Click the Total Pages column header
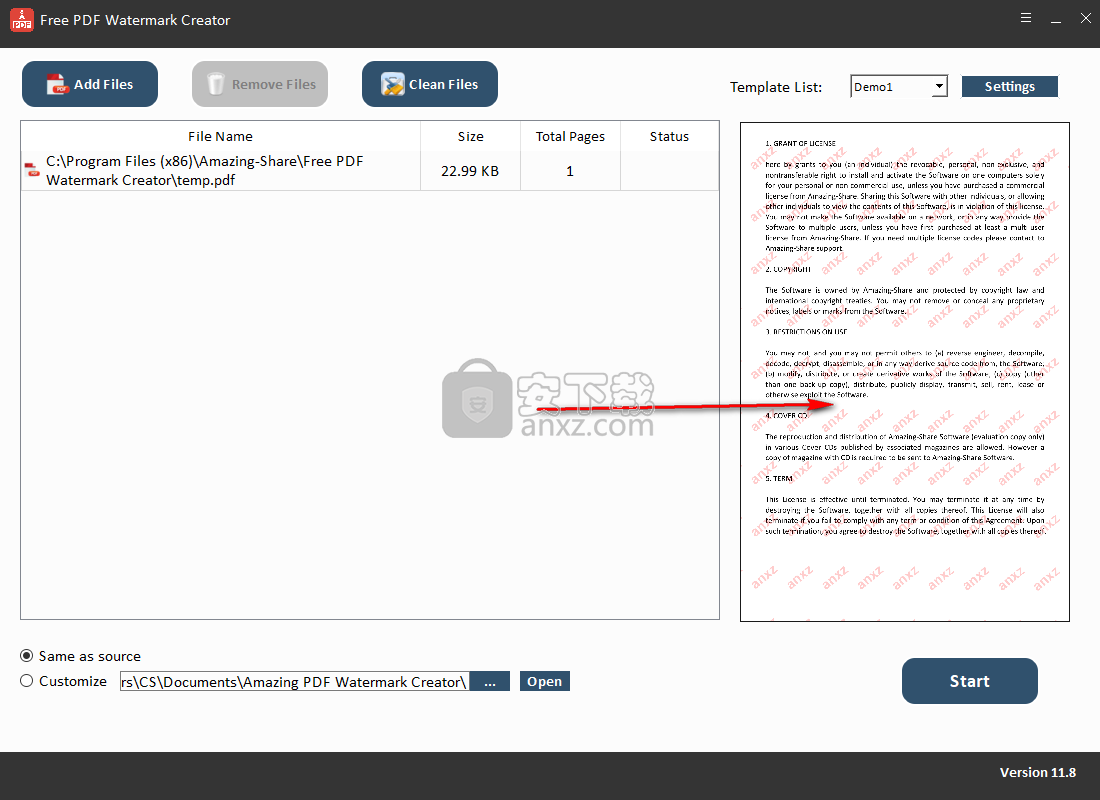The image size is (1100, 800). tap(570, 136)
